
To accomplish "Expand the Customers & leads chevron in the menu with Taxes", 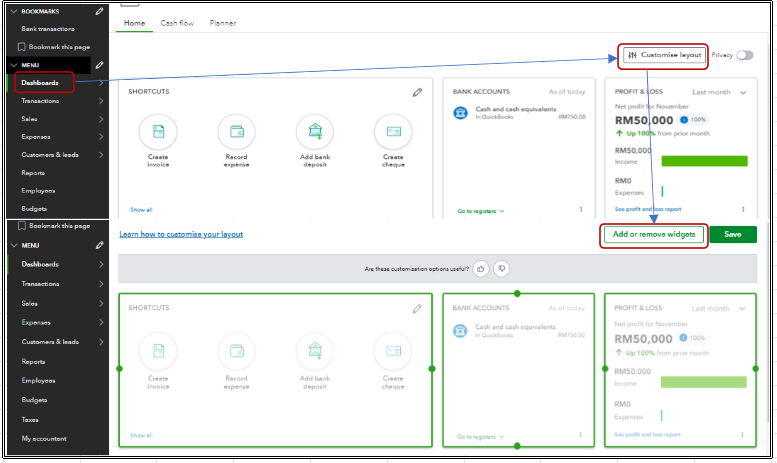I will [101, 342].
